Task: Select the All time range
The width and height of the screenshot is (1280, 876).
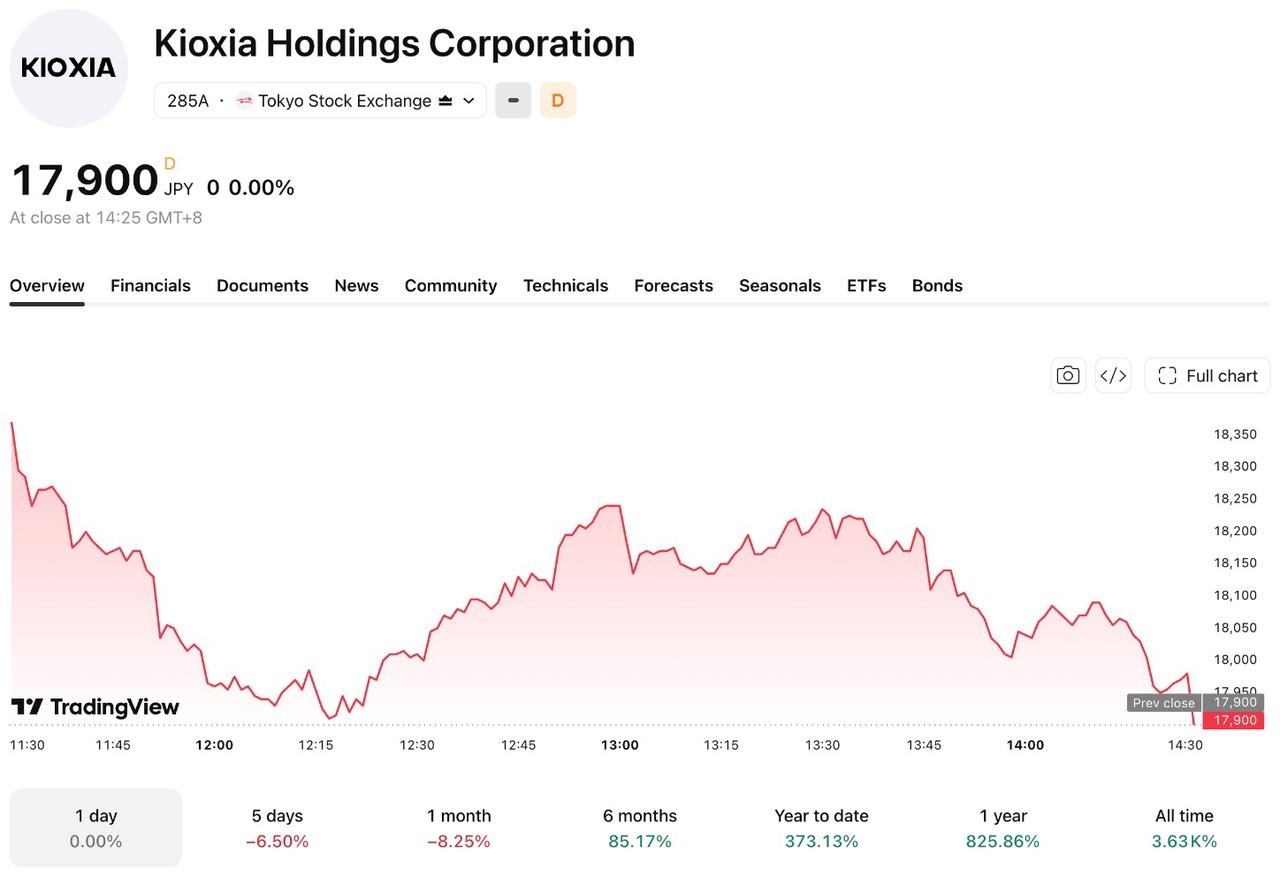Action: tap(1184, 828)
